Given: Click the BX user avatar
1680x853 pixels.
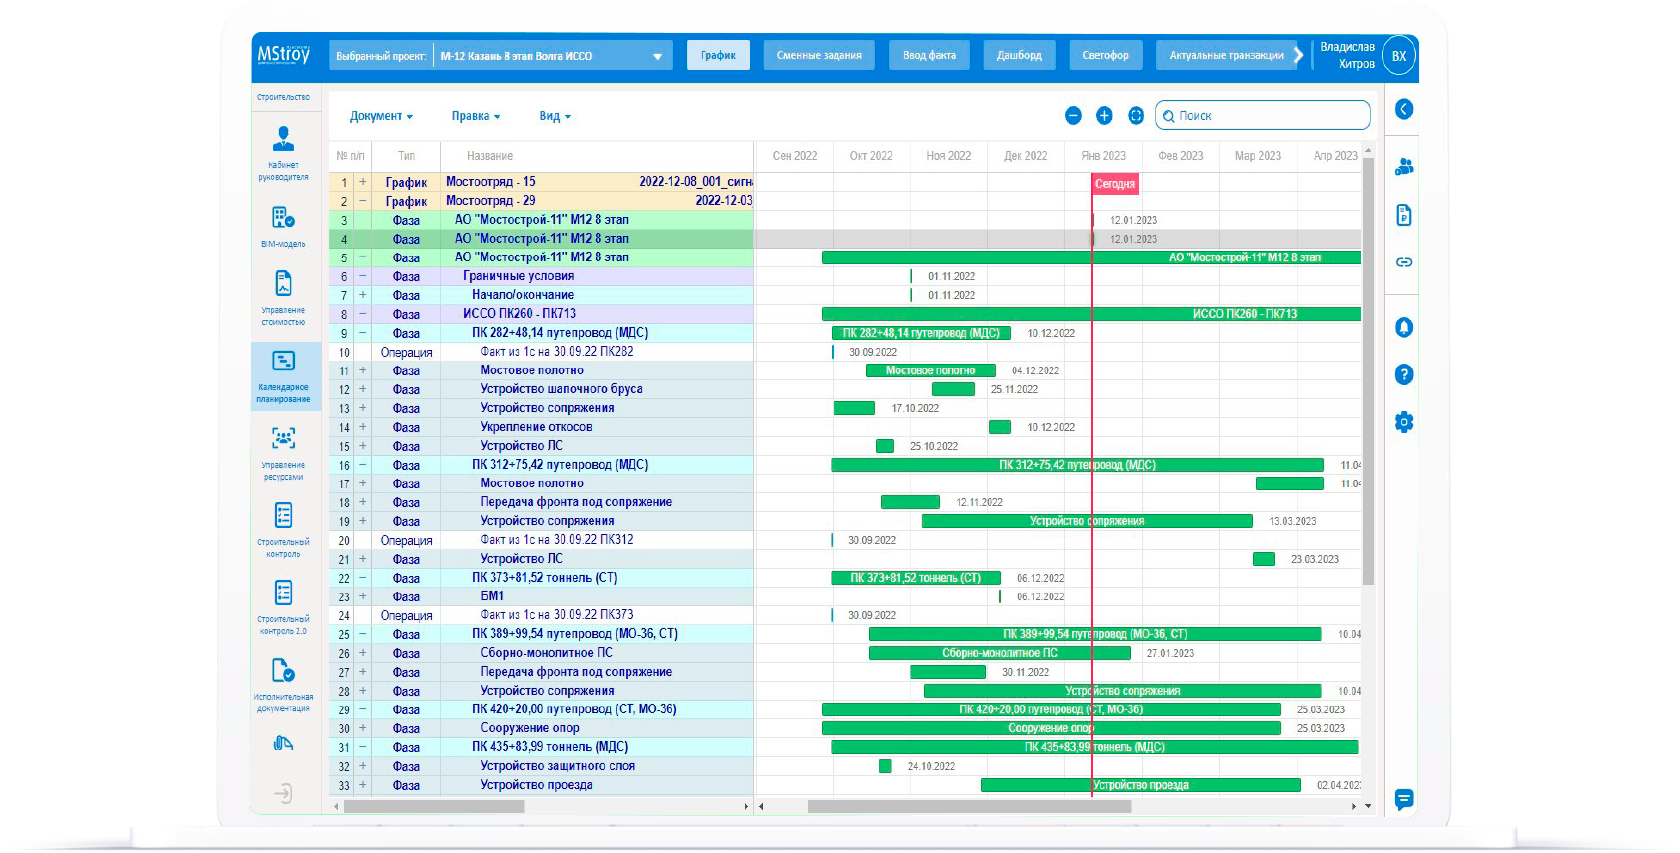Looking at the screenshot, I should pos(1399,56).
